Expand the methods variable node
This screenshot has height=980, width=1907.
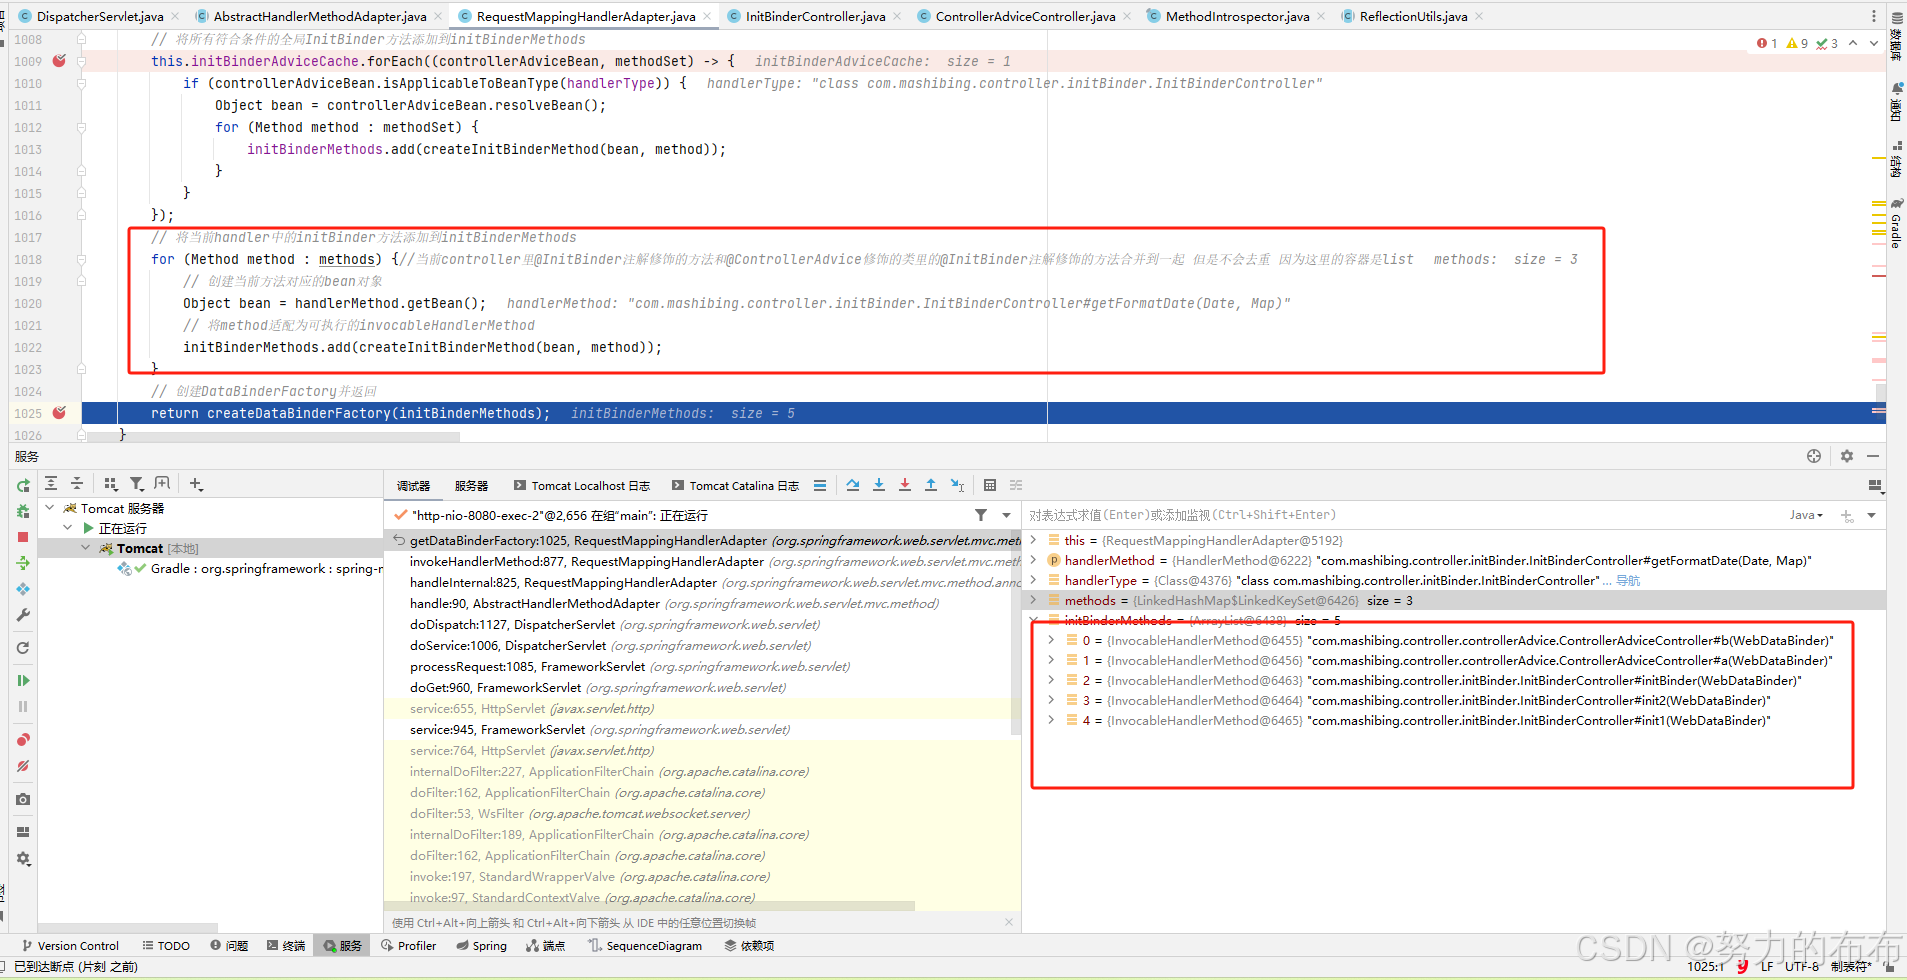click(x=1034, y=600)
